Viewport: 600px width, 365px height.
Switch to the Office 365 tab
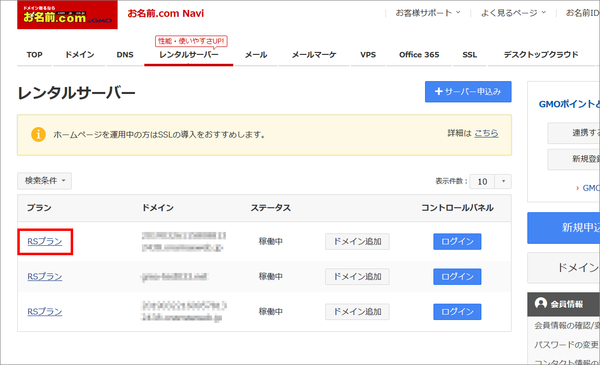419,55
